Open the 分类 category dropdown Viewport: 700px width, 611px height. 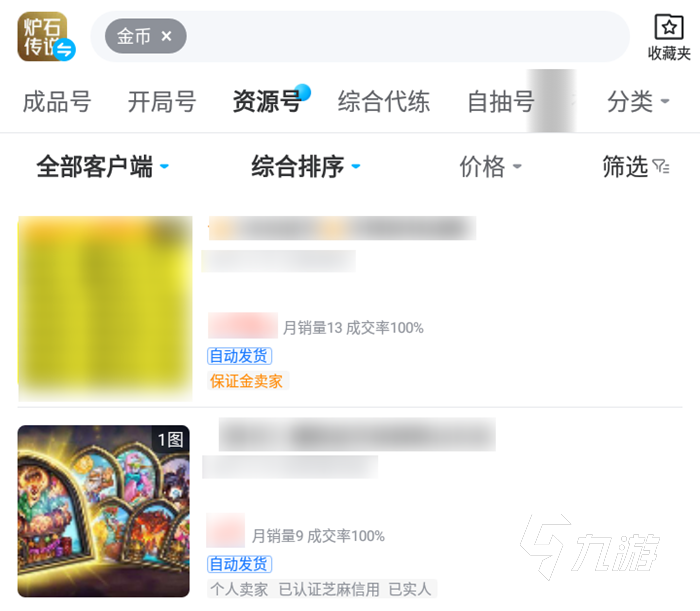(x=638, y=101)
